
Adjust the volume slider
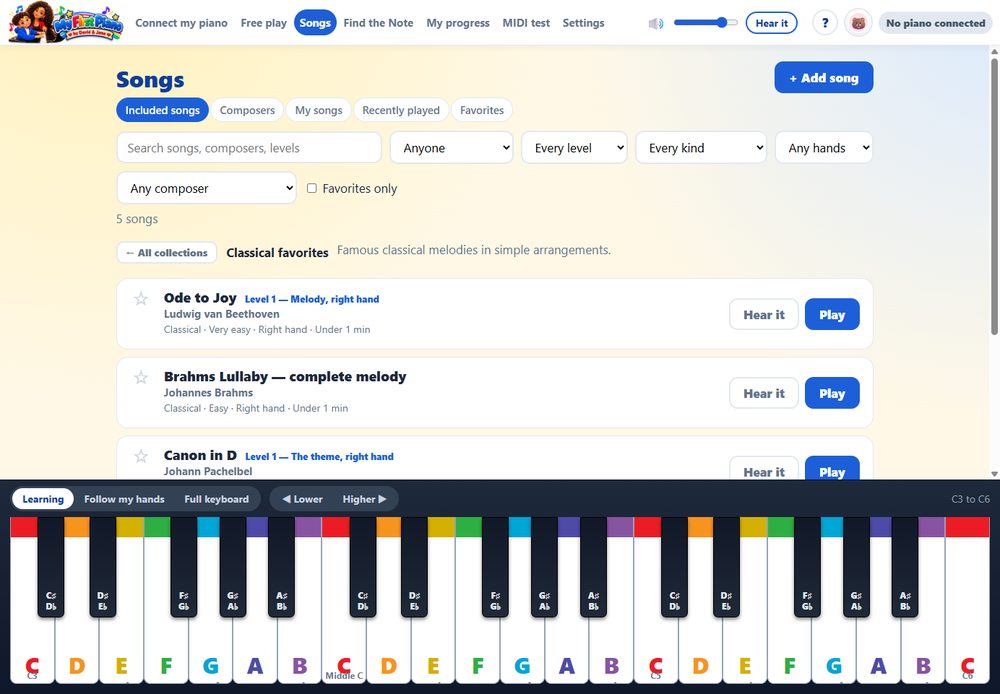point(705,23)
